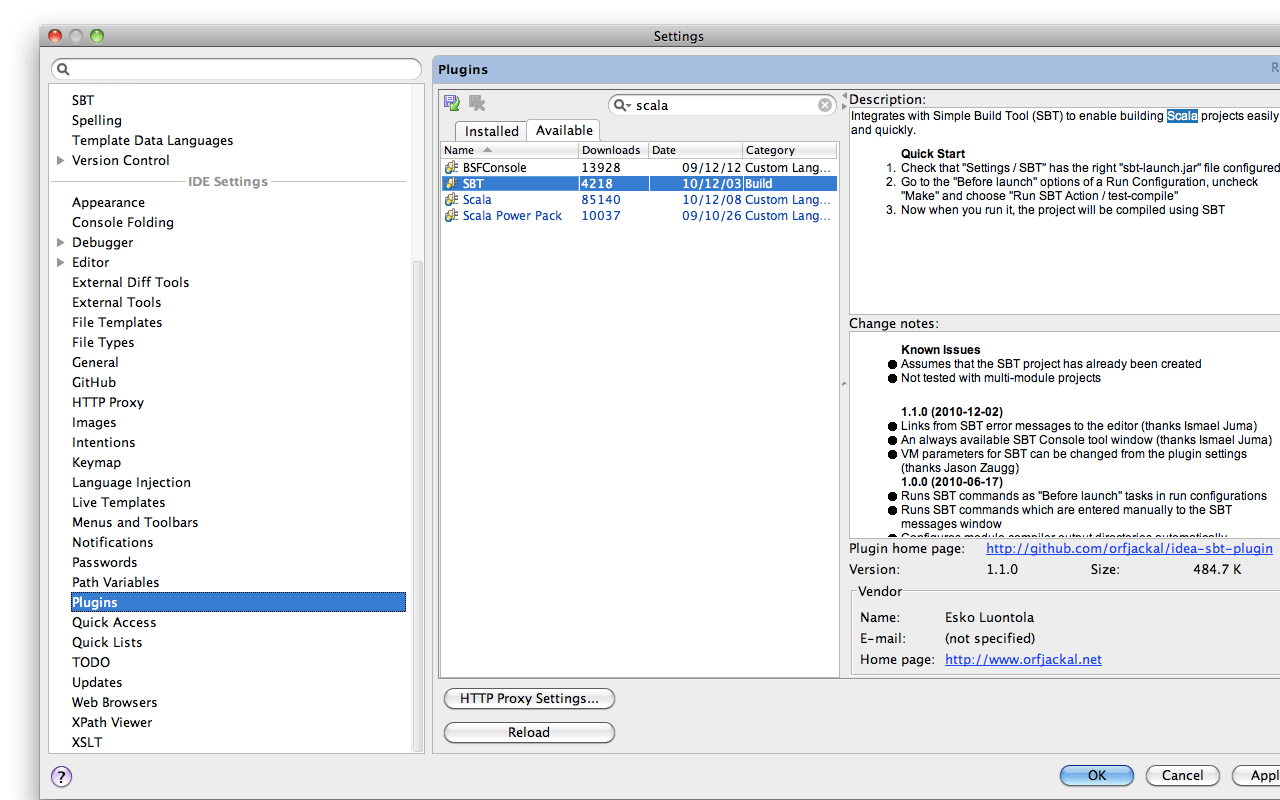Open the idea-sbt-plugin GitHub home page link
This screenshot has width=1280, height=800.
click(x=1129, y=548)
